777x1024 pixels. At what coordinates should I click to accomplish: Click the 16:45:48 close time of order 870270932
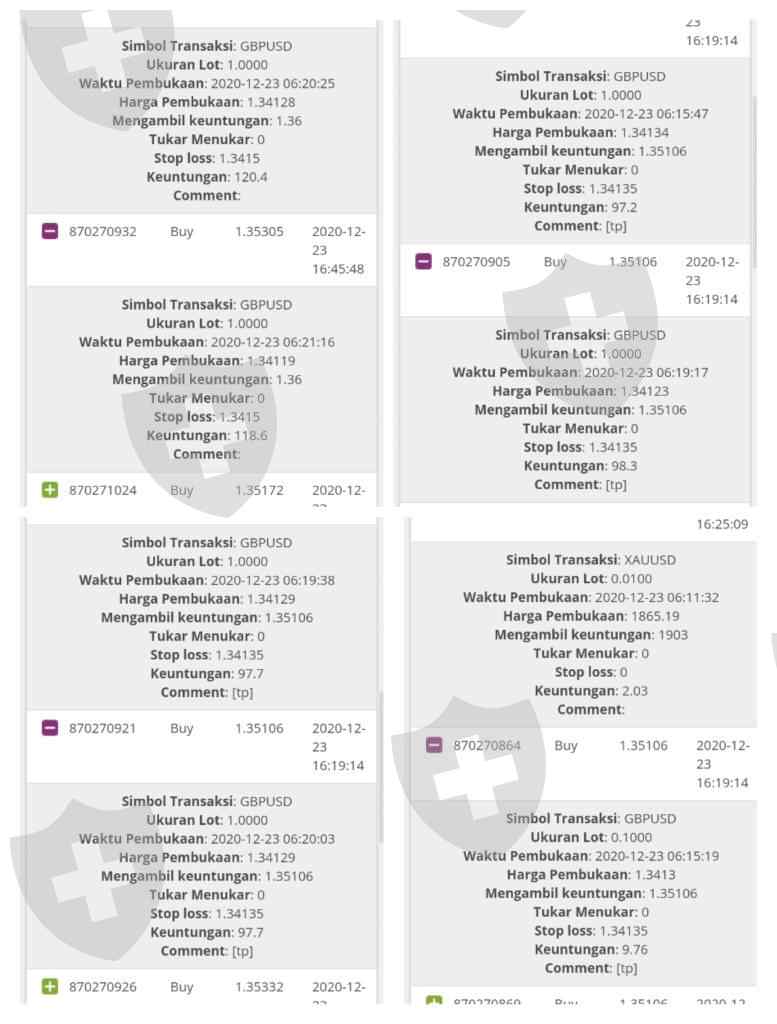tap(338, 268)
